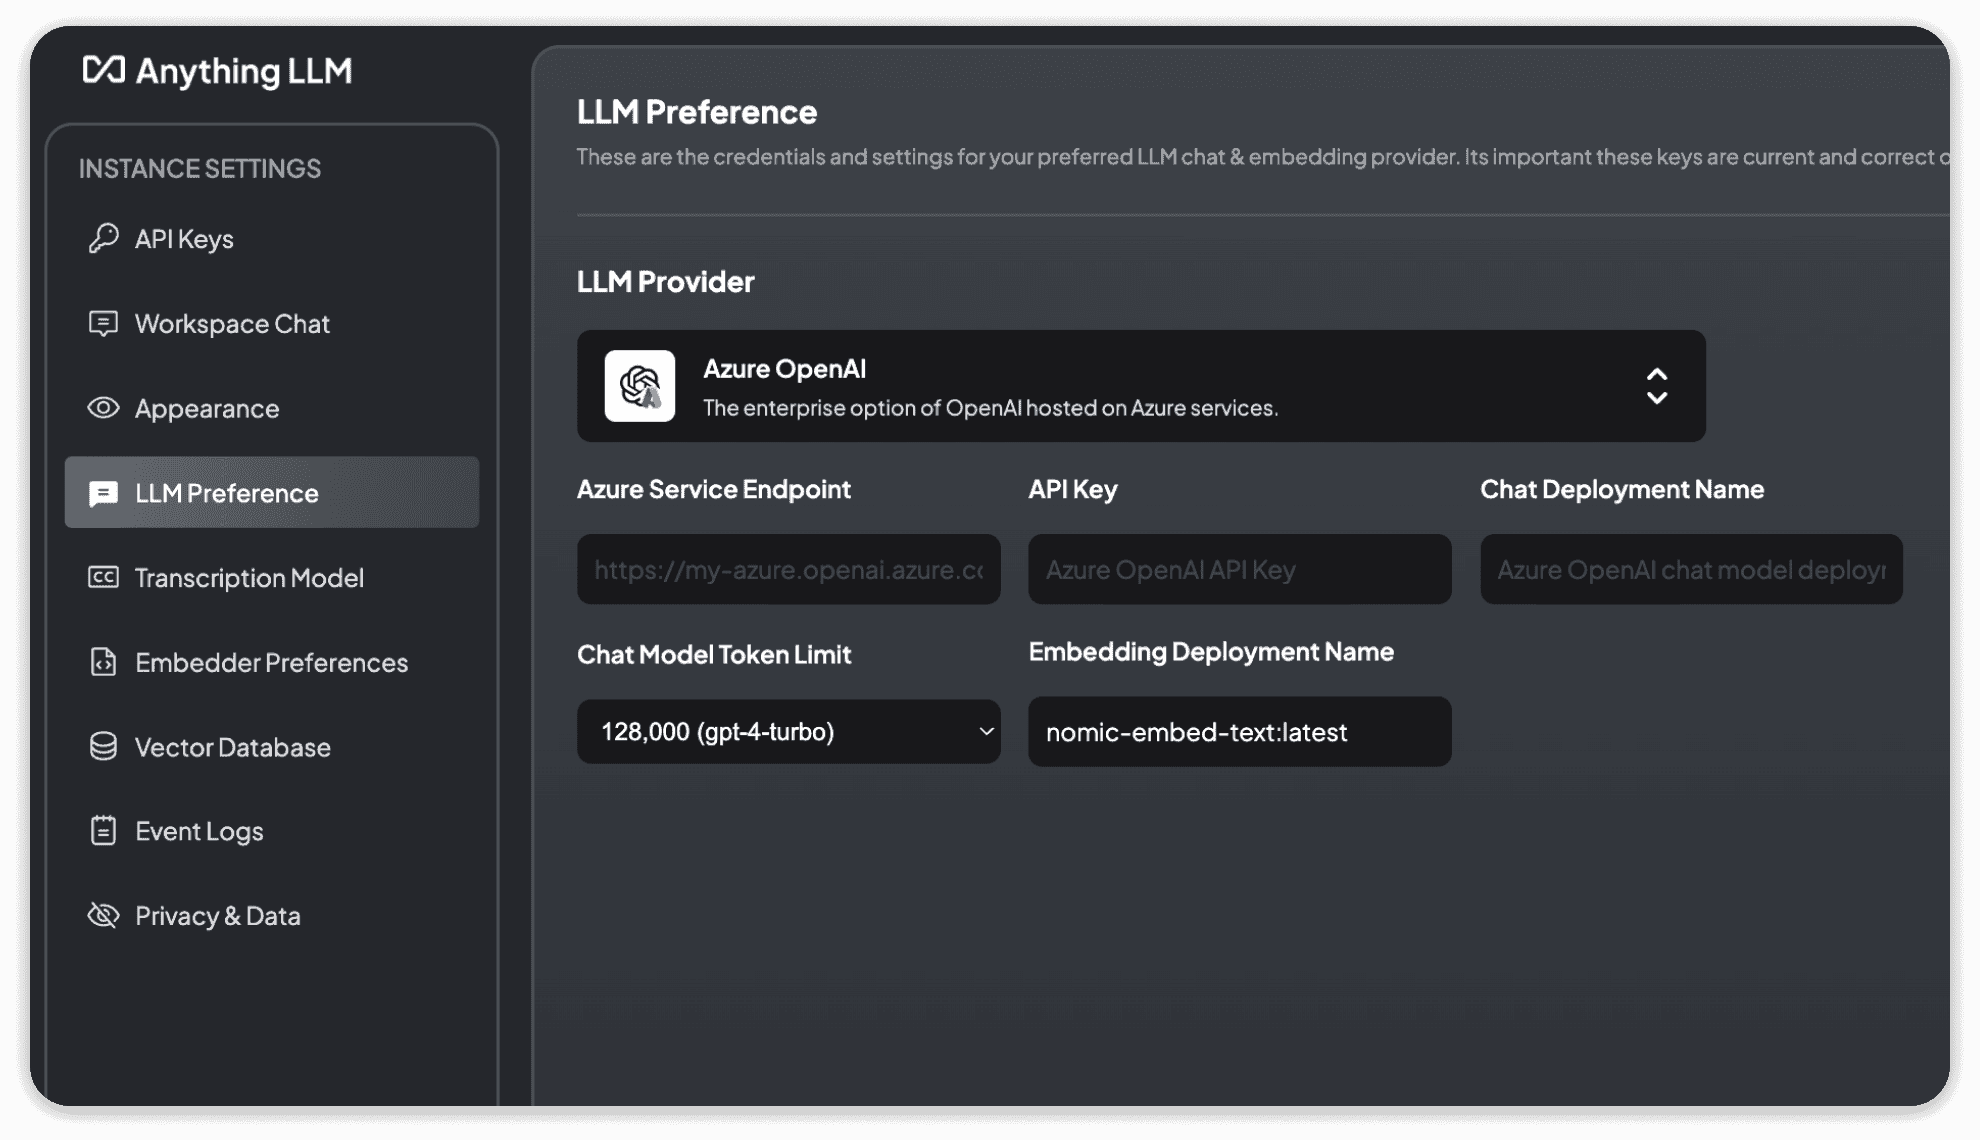Click the Embedding Deployment Name field
The image size is (1980, 1140).
point(1239,732)
